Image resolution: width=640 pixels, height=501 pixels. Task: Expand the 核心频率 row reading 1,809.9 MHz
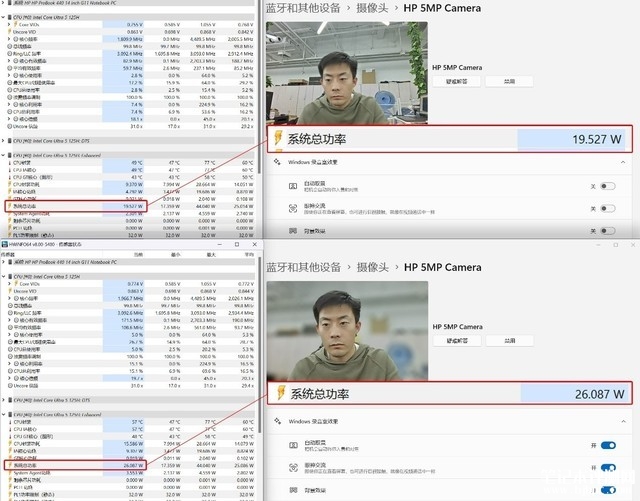tap(9, 39)
